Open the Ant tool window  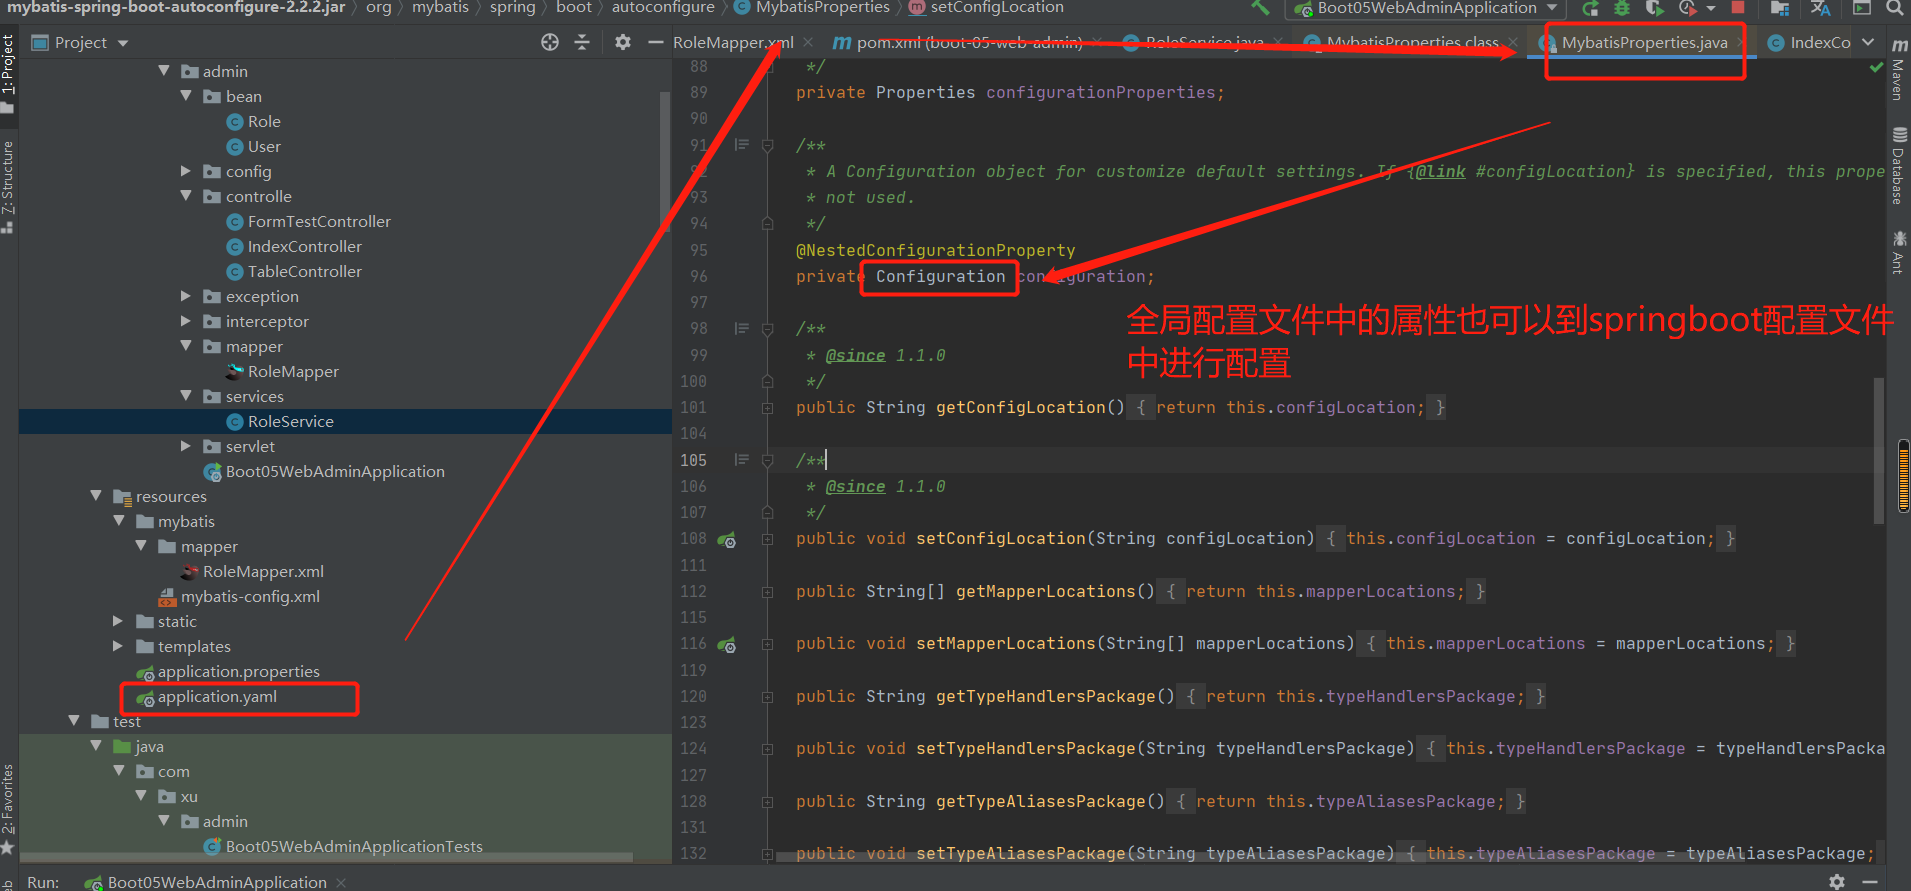pyautogui.click(x=1898, y=252)
